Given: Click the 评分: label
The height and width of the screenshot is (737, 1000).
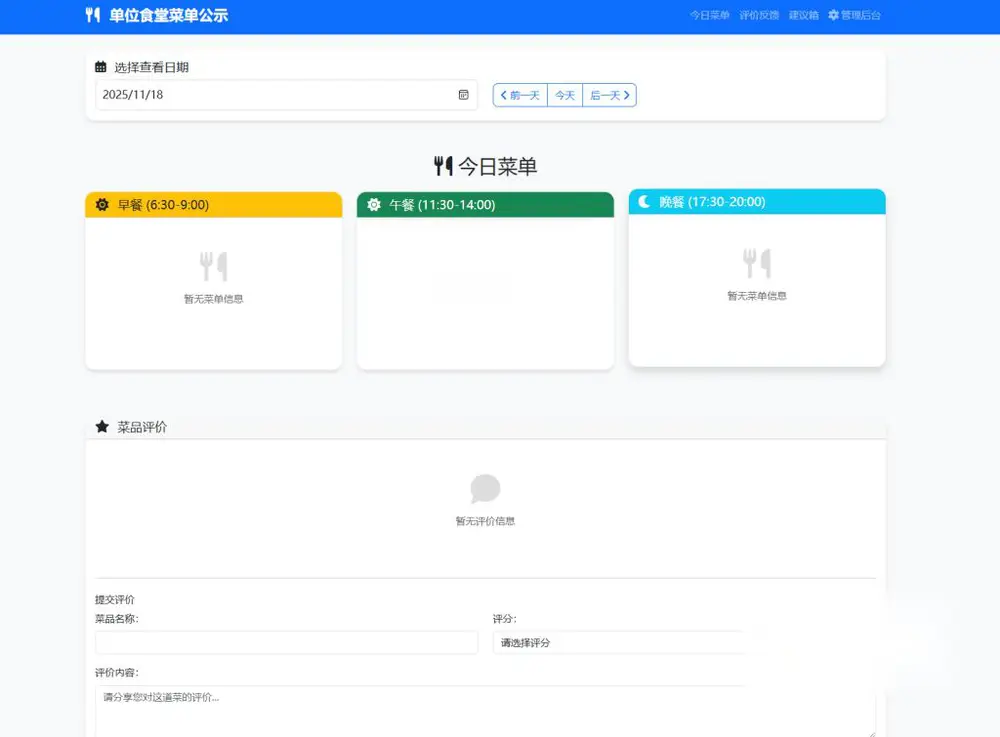Looking at the screenshot, I should click(504, 618).
